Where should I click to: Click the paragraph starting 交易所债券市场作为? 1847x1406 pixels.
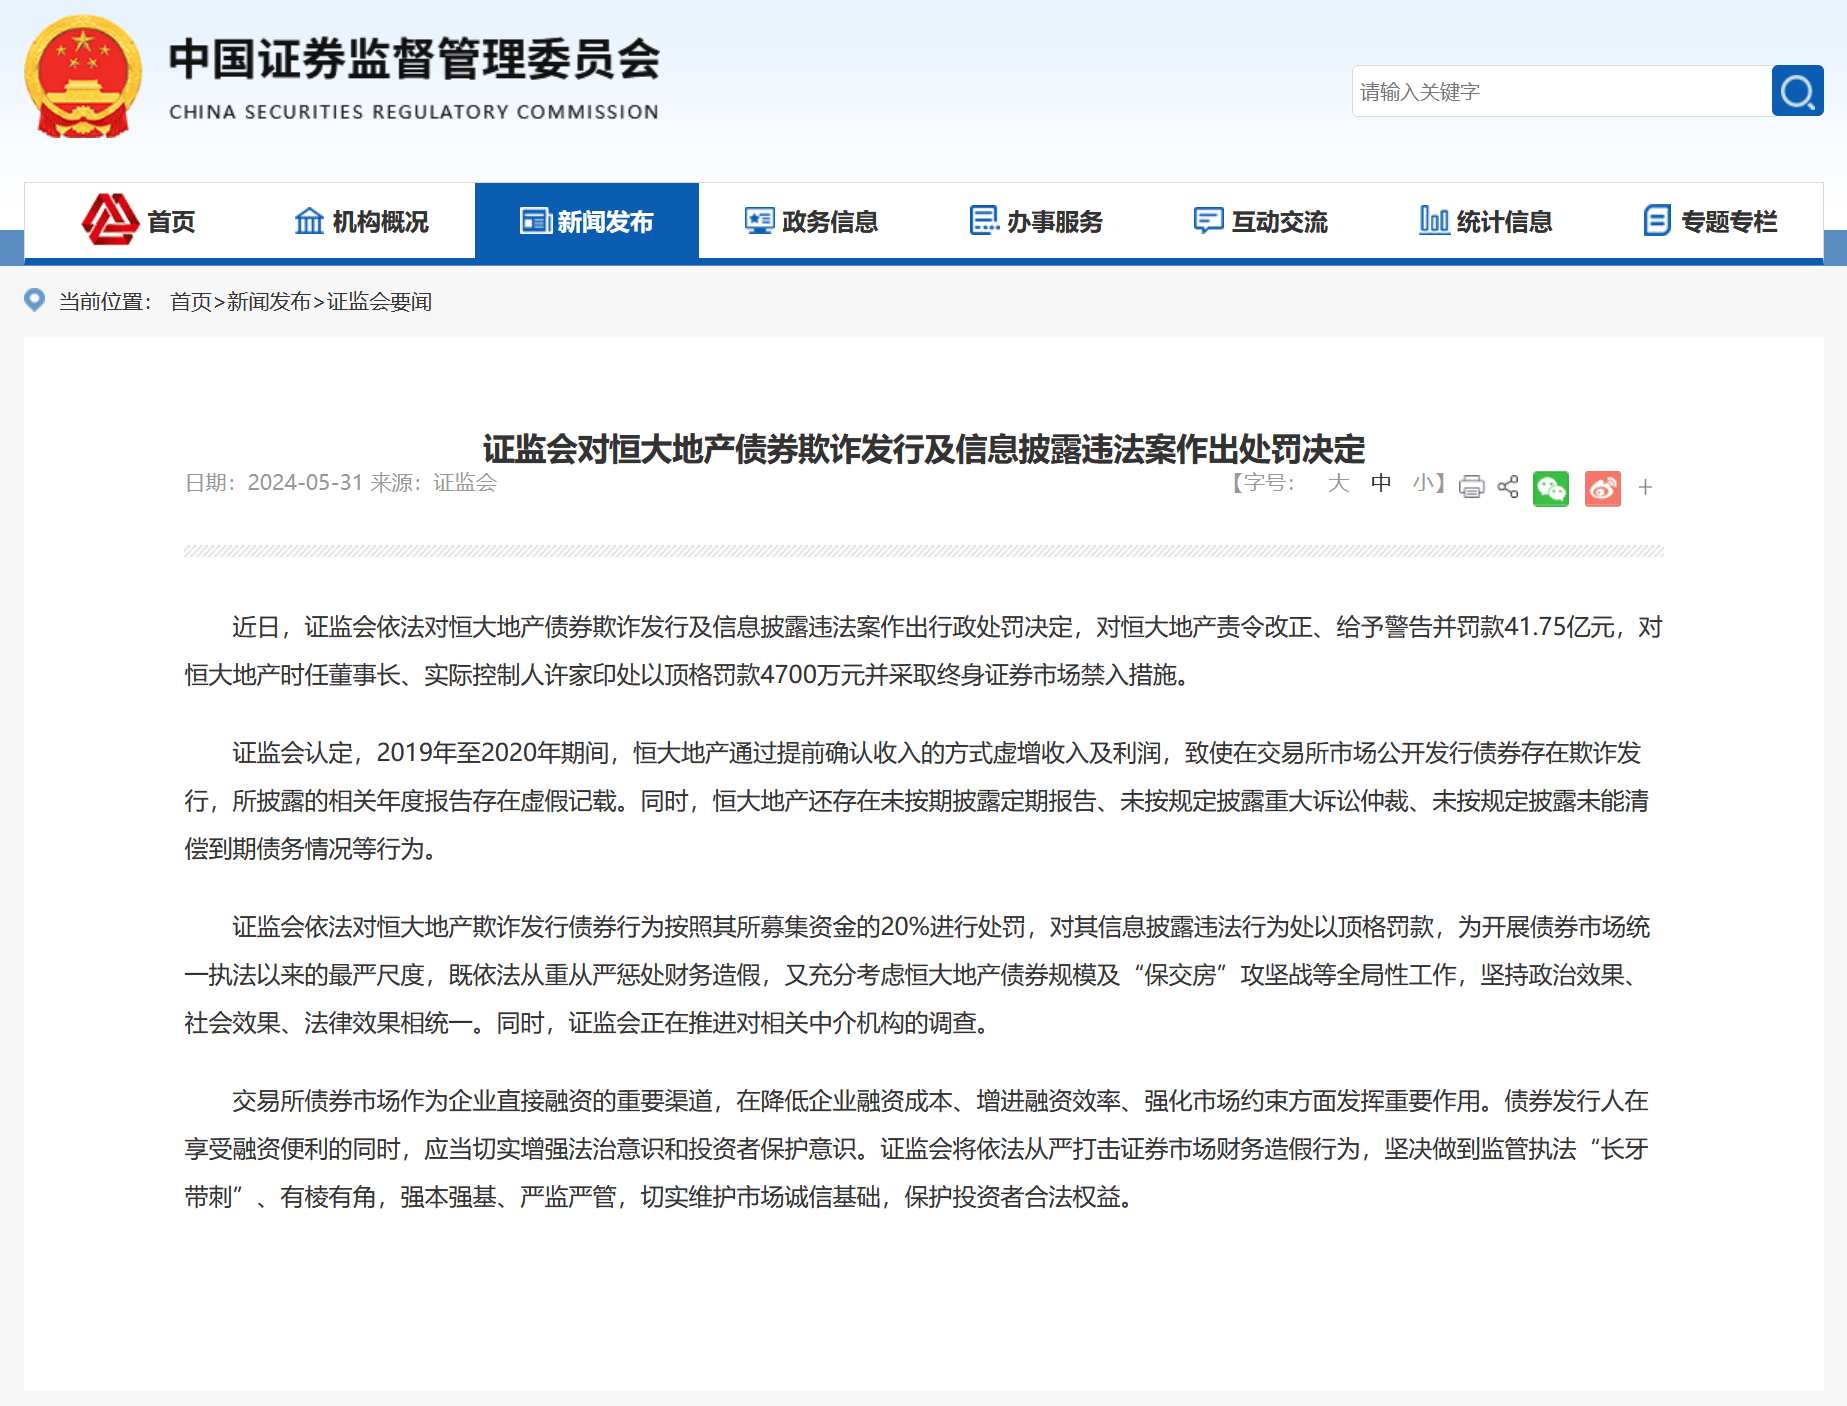[x=924, y=1149]
